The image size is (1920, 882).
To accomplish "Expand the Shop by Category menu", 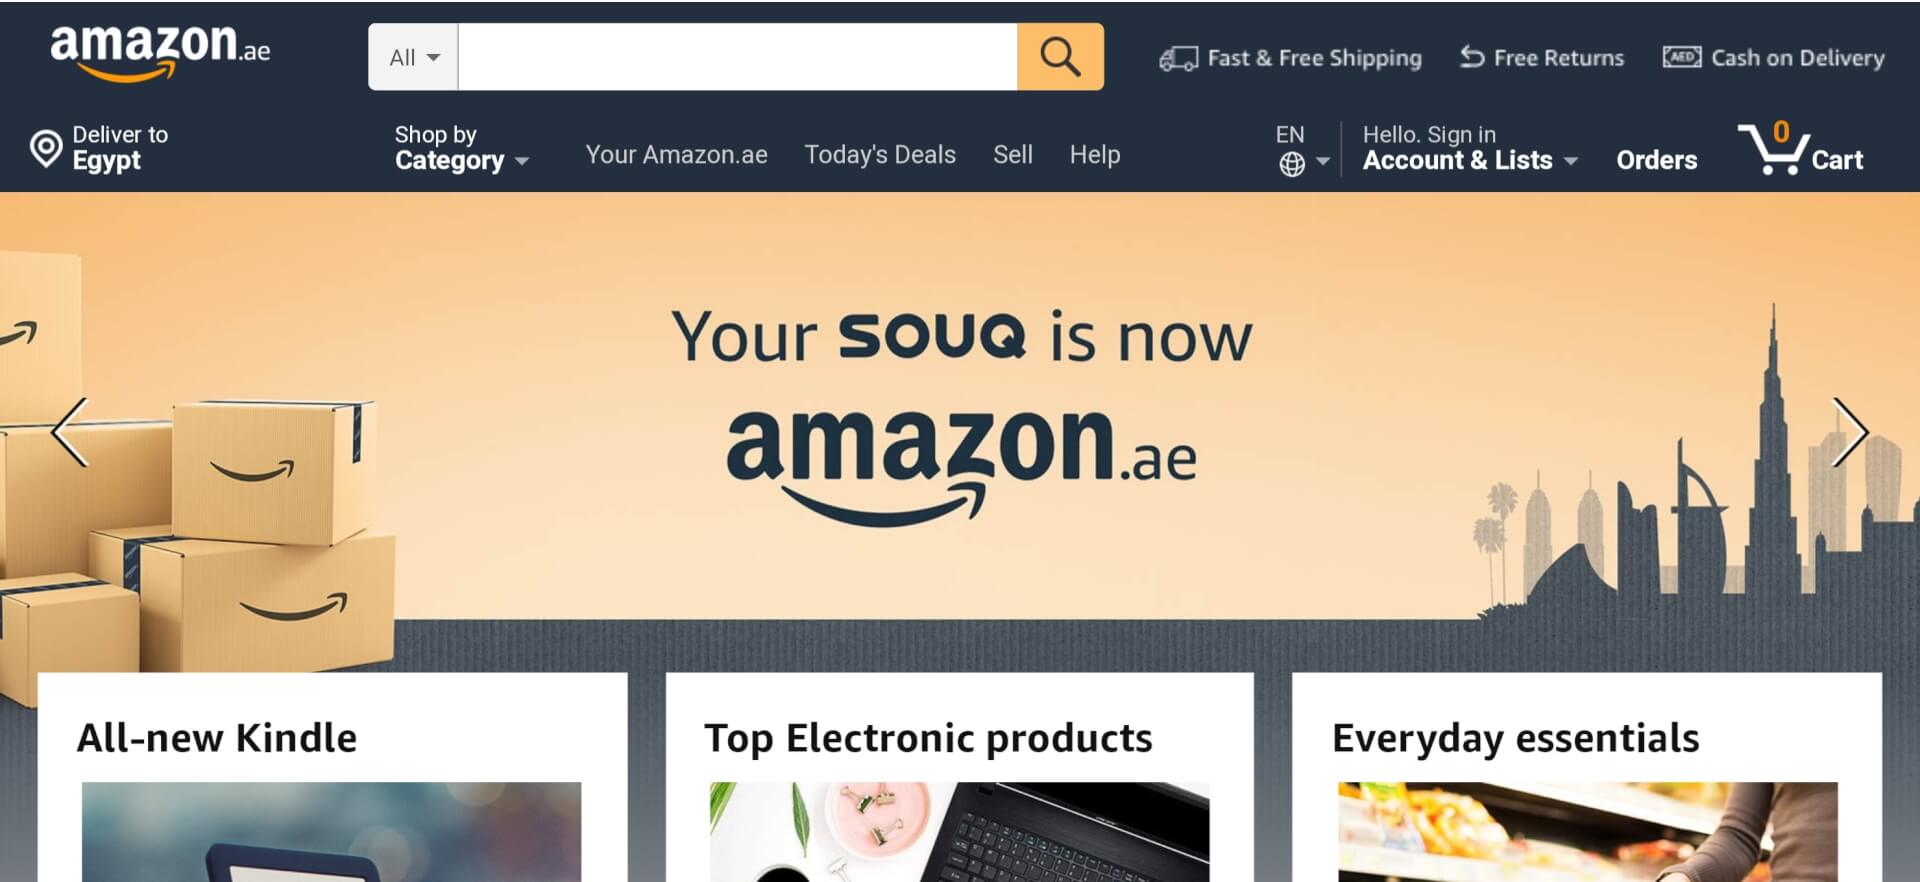I will 460,147.
